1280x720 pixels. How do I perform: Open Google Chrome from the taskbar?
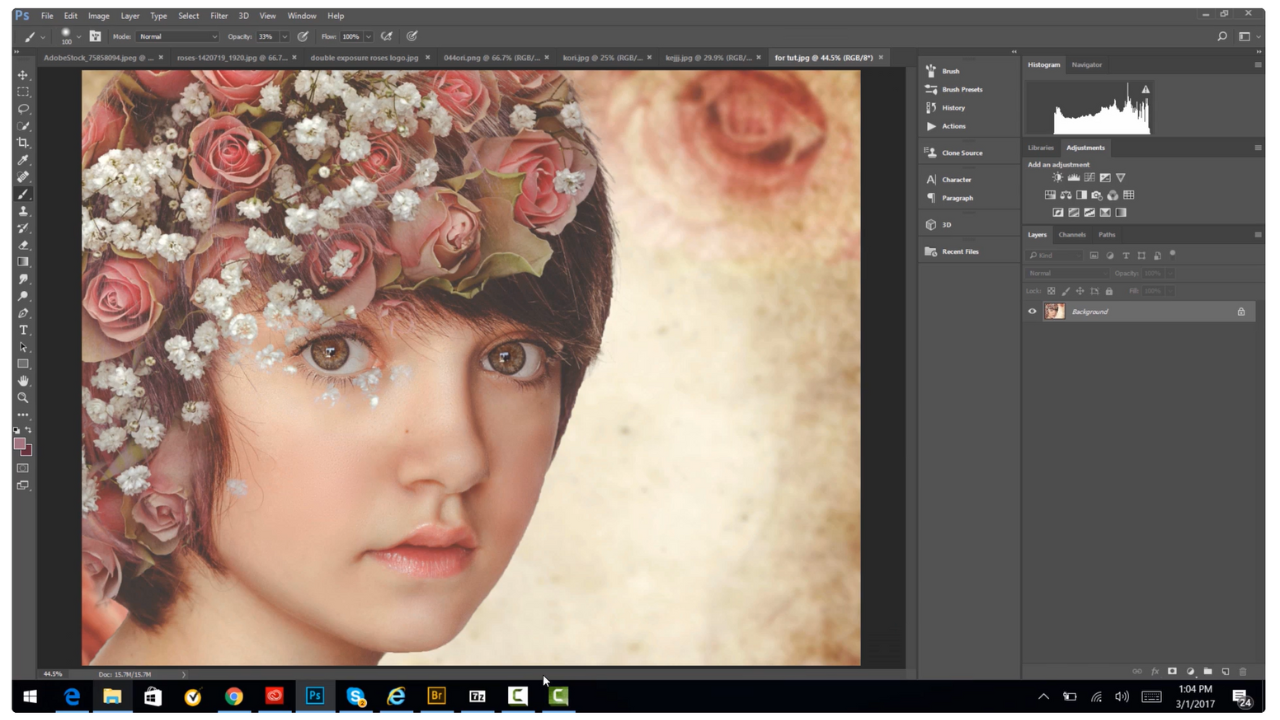[234, 696]
